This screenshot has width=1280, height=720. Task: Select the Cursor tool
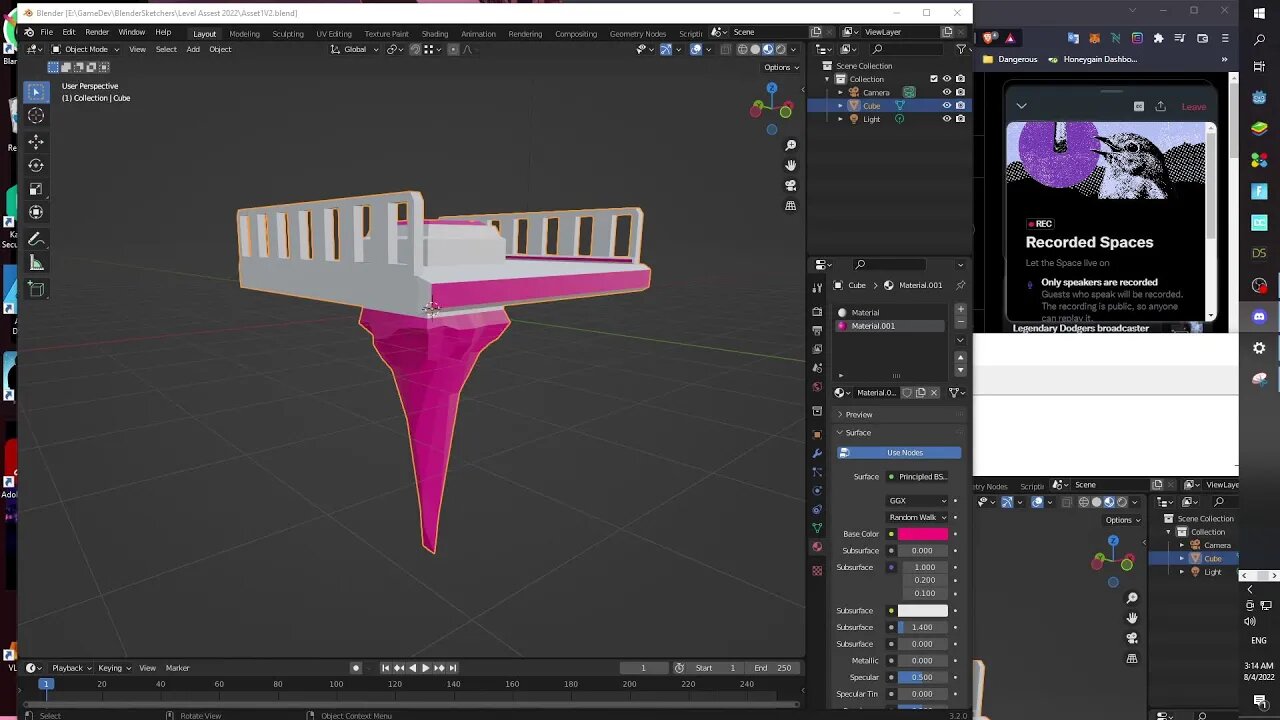click(x=36, y=116)
